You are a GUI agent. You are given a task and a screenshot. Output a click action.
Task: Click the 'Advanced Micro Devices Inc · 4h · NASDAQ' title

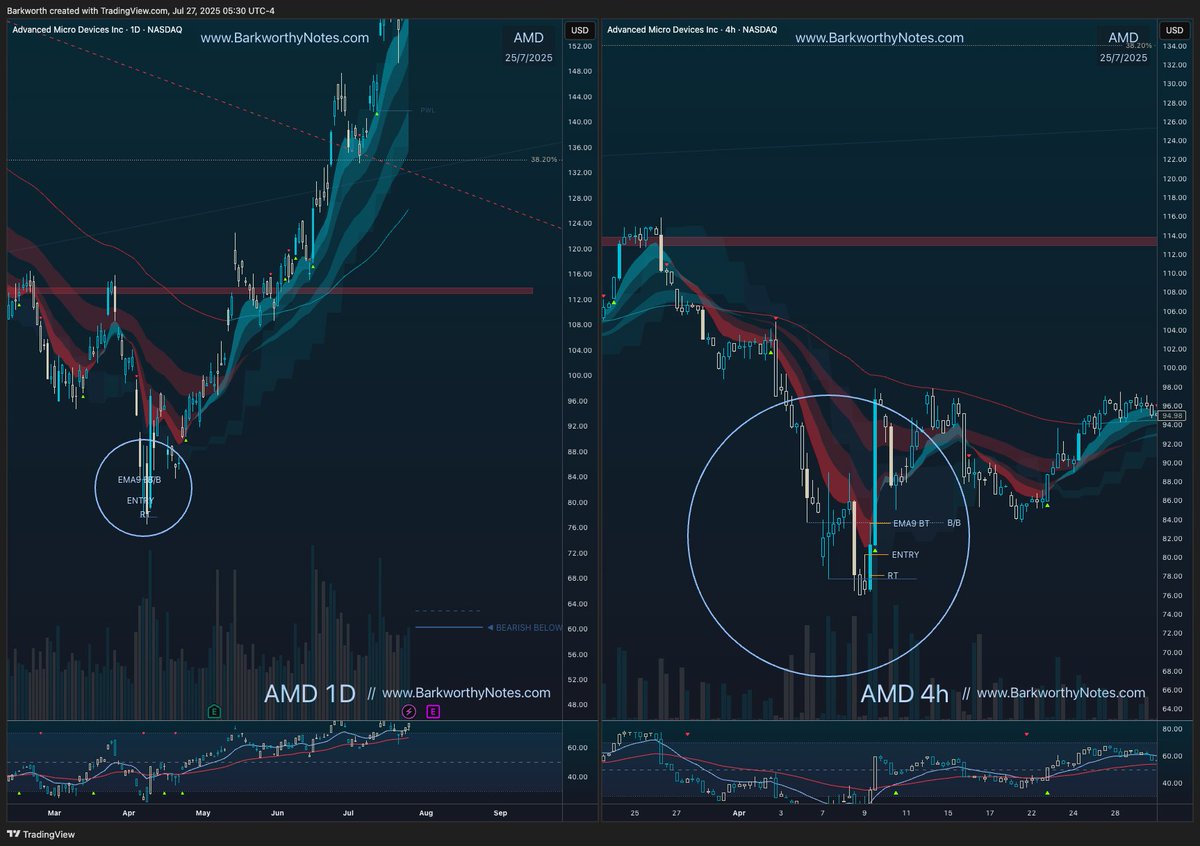tap(692, 30)
